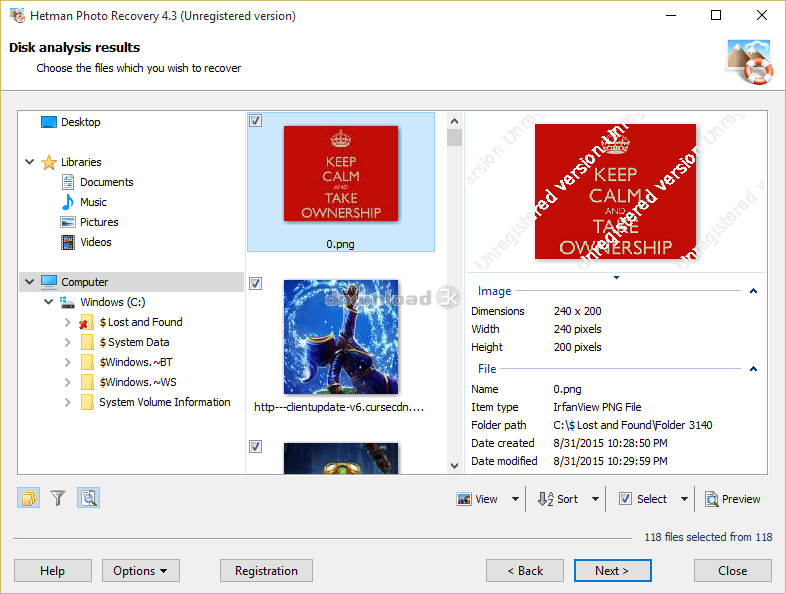Click the $Windows.~BT folder icon
786x594 pixels.
tap(87, 362)
